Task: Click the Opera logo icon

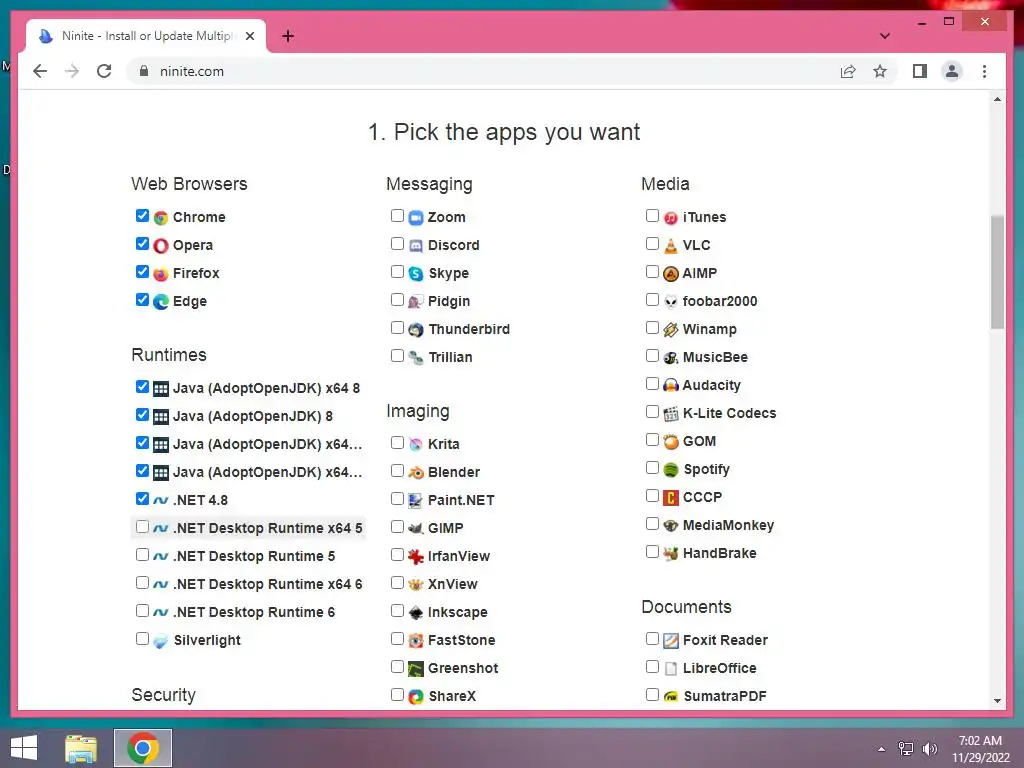Action: click(161, 246)
